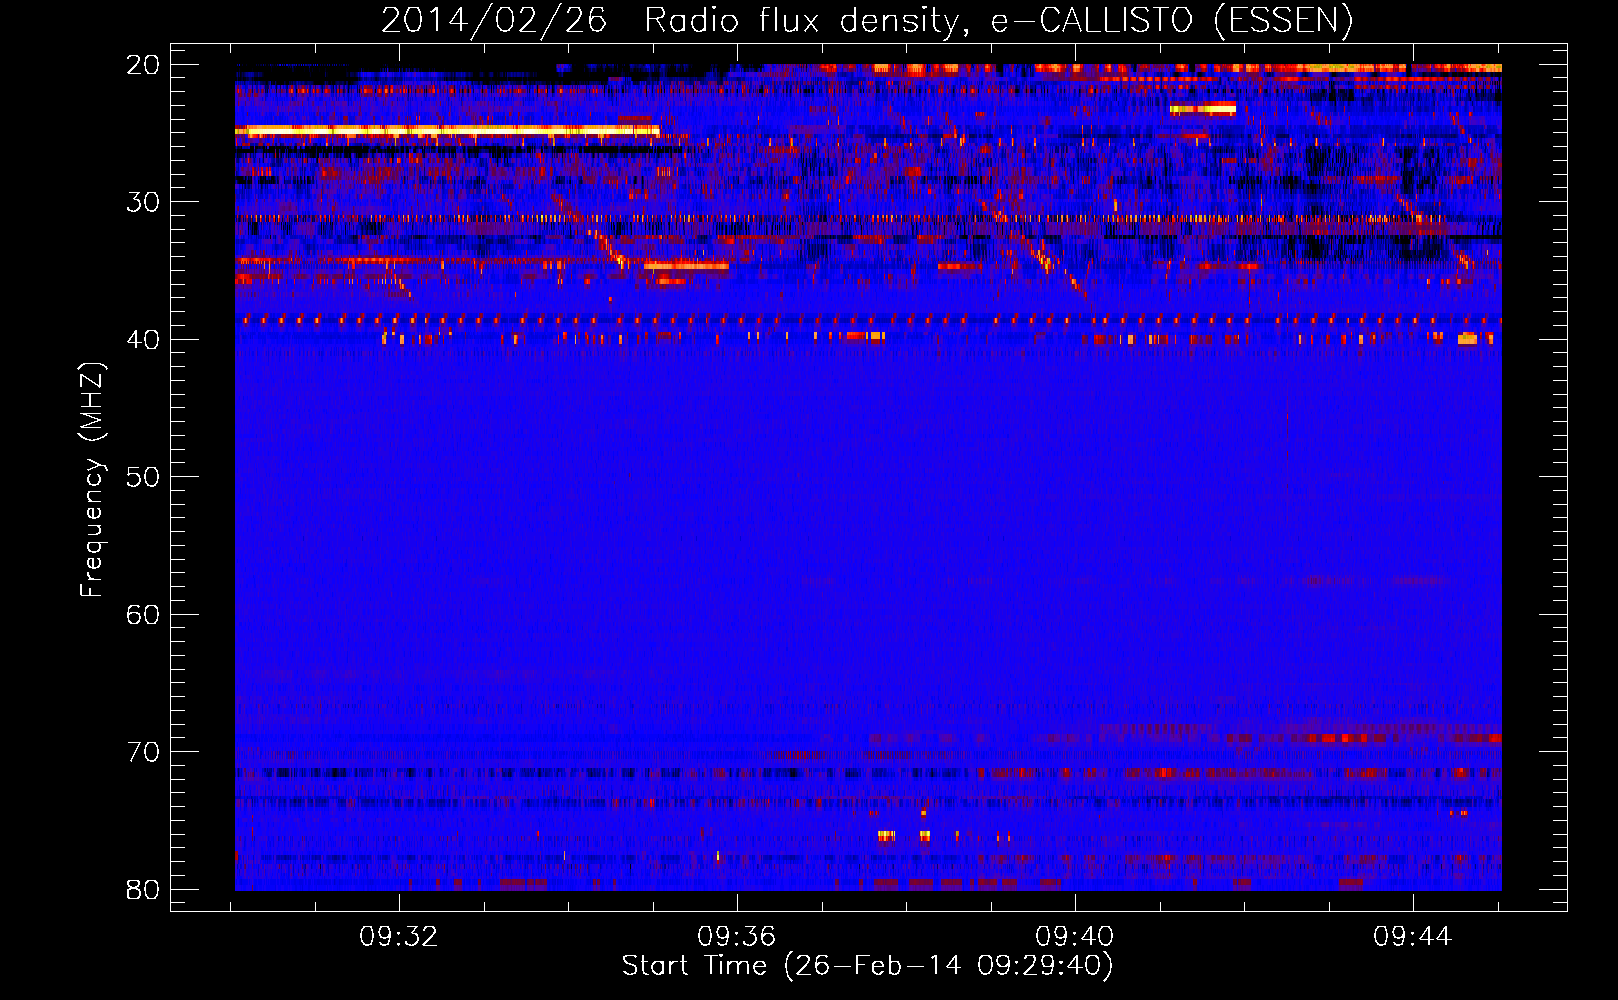Click the 70 frequency tick label
Image resolution: width=1618 pixels, height=1000 pixels.
143,752
